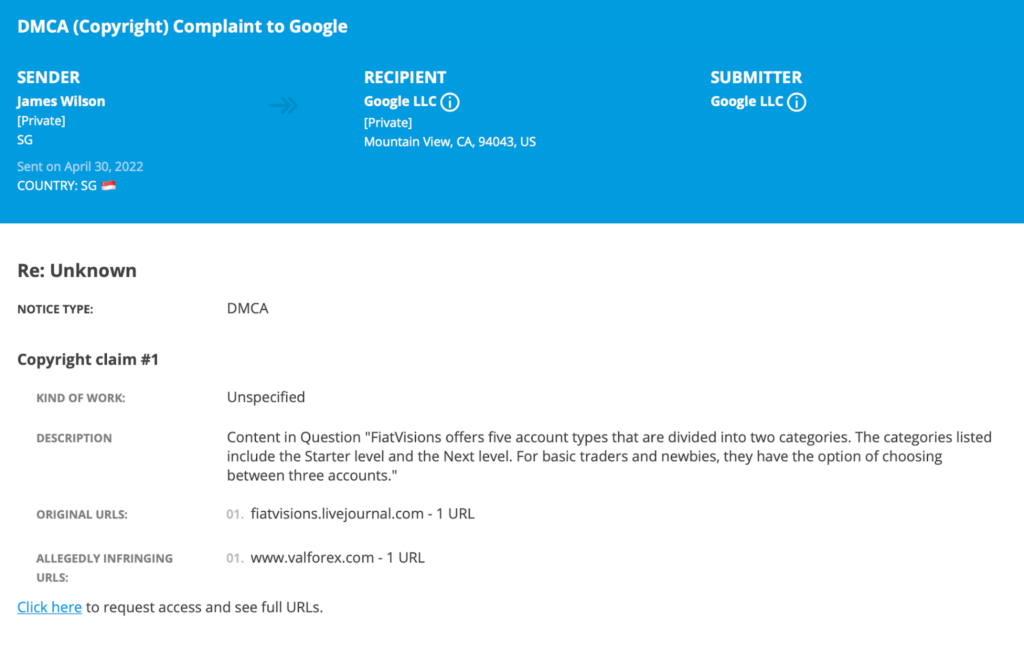
Task: Click the 'Sent on April 30, 2022' date
Action: [80, 166]
